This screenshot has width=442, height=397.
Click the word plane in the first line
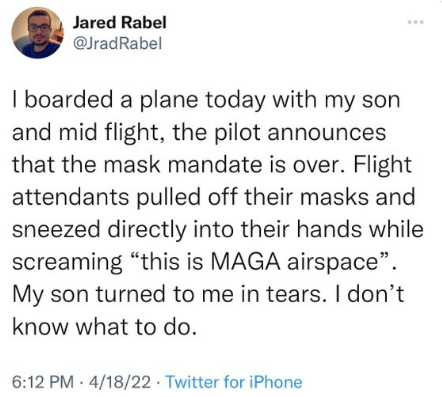[x=168, y=101]
